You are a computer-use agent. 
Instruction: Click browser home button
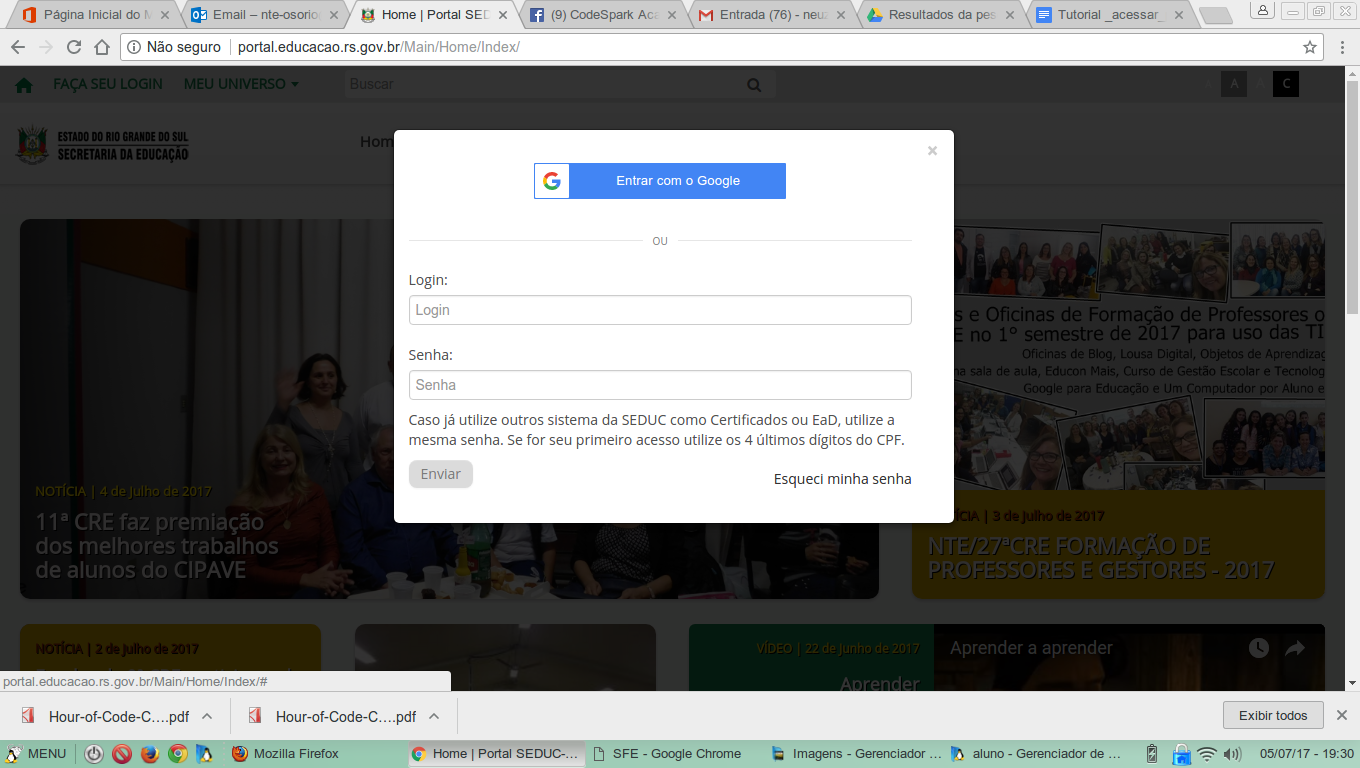coord(102,47)
